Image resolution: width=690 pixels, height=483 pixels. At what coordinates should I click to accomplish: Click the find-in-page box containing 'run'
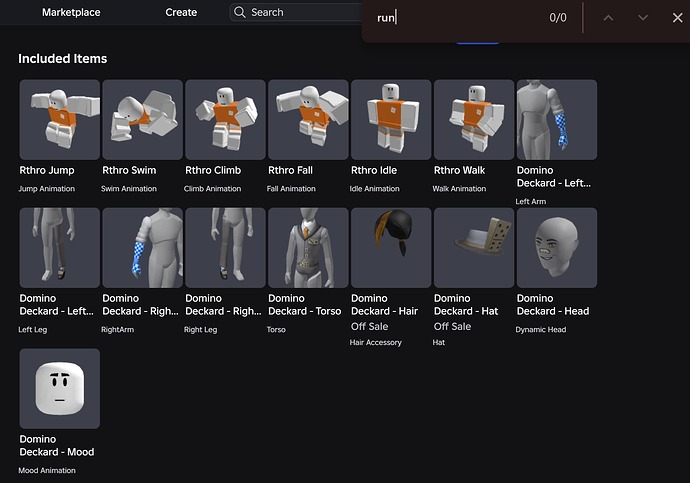point(458,18)
